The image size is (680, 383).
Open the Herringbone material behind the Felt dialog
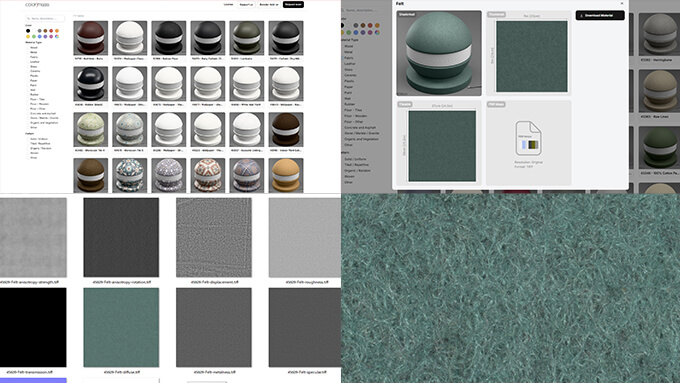[659, 34]
